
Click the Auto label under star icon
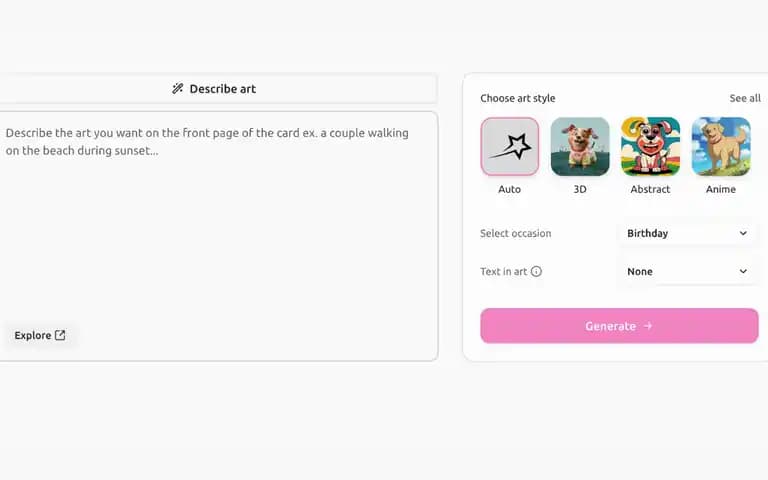(x=509, y=189)
